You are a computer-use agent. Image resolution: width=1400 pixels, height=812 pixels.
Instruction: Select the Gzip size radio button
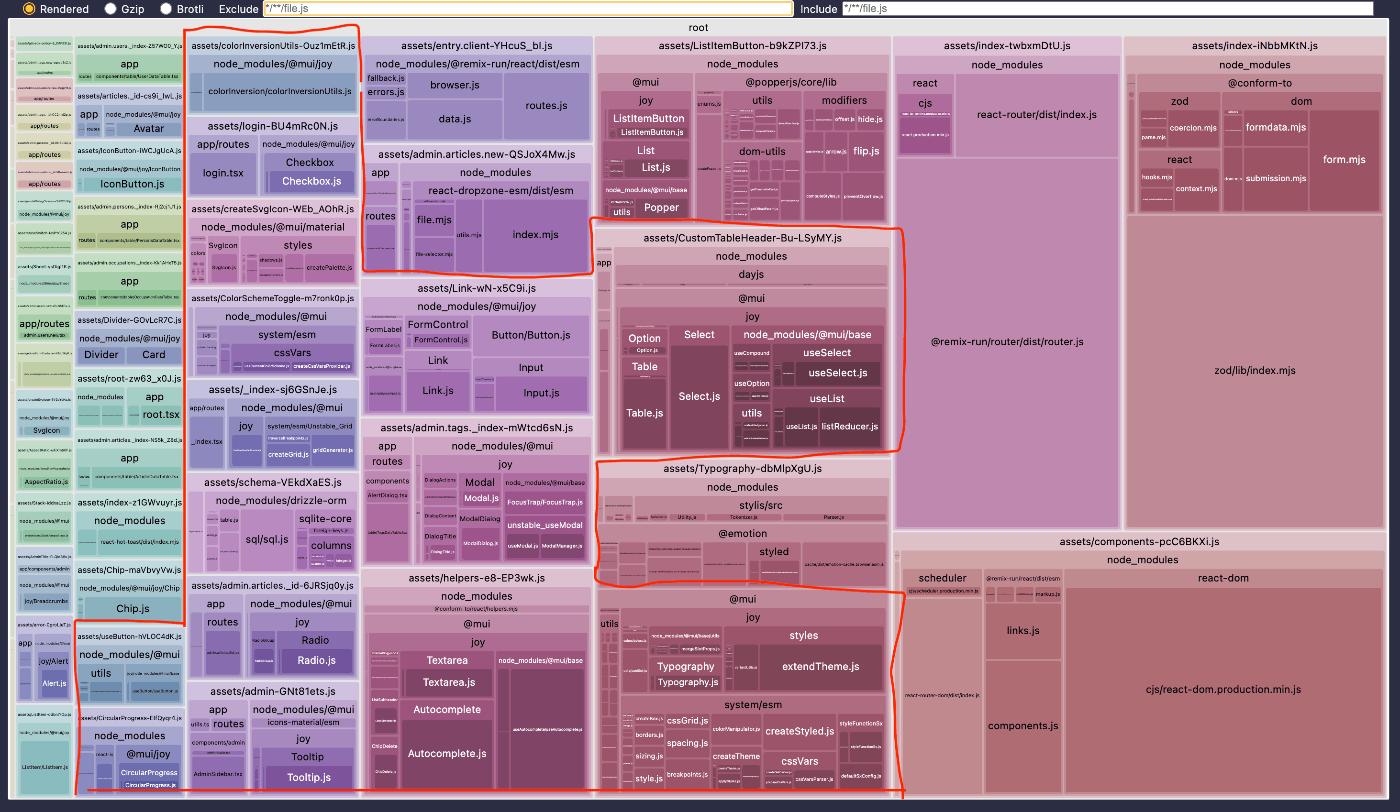point(110,8)
